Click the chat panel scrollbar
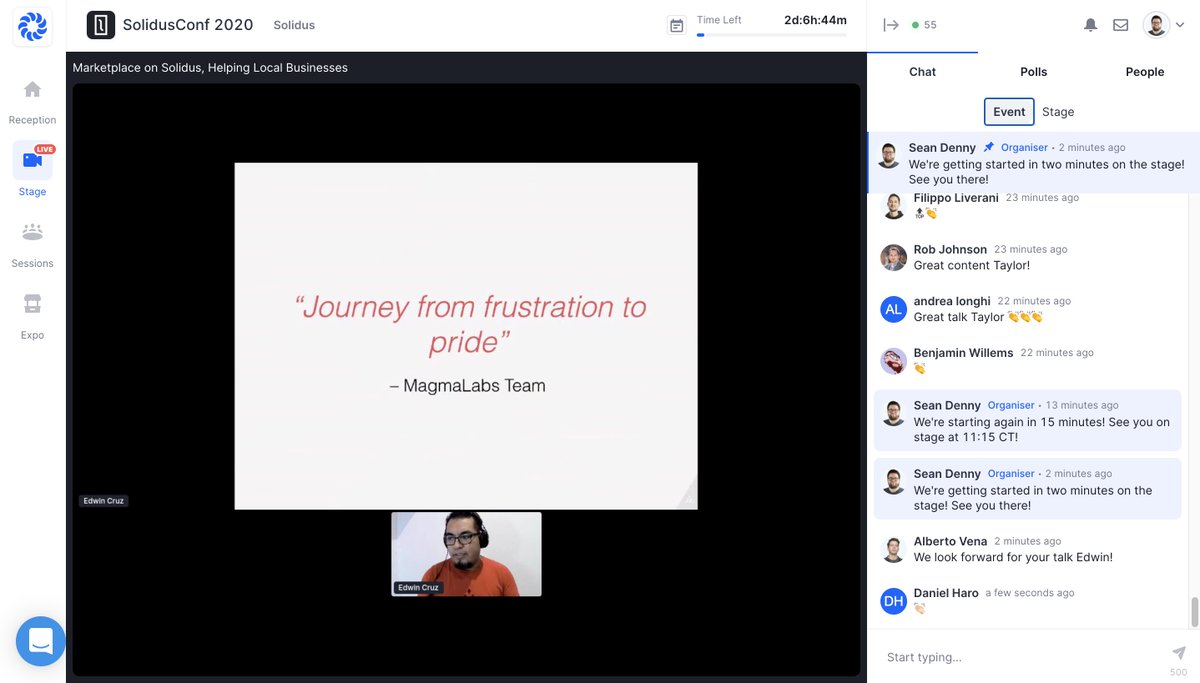This screenshot has height=683, width=1200. [1194, 610]
